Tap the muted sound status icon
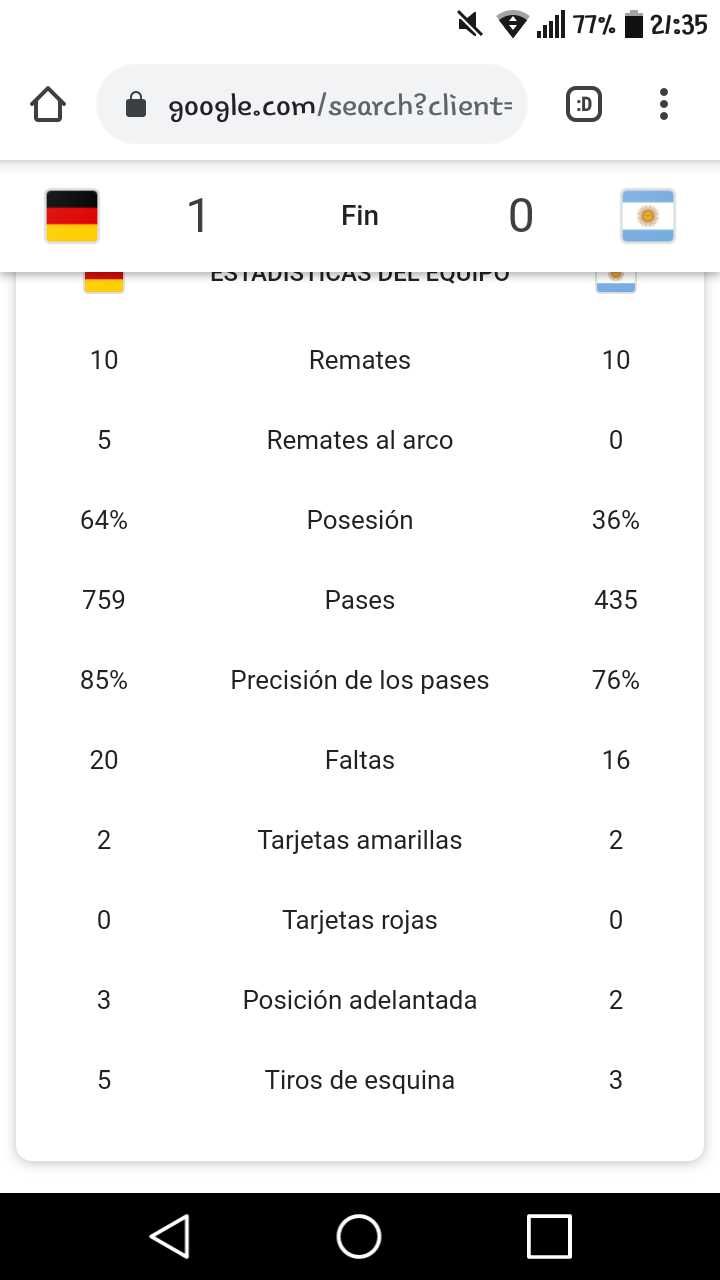Image resolution: width=720 pixels, height=1280 pixels. [x=469, y=24]
